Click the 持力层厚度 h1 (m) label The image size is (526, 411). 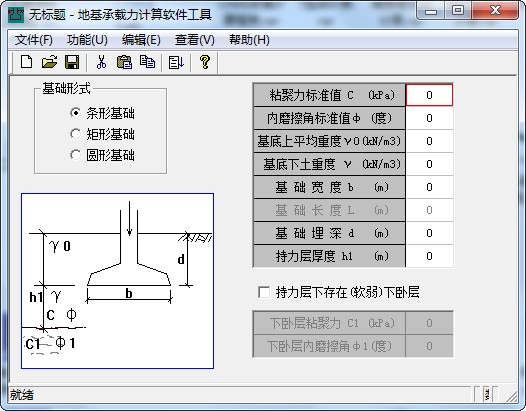(x=329, y=256)
